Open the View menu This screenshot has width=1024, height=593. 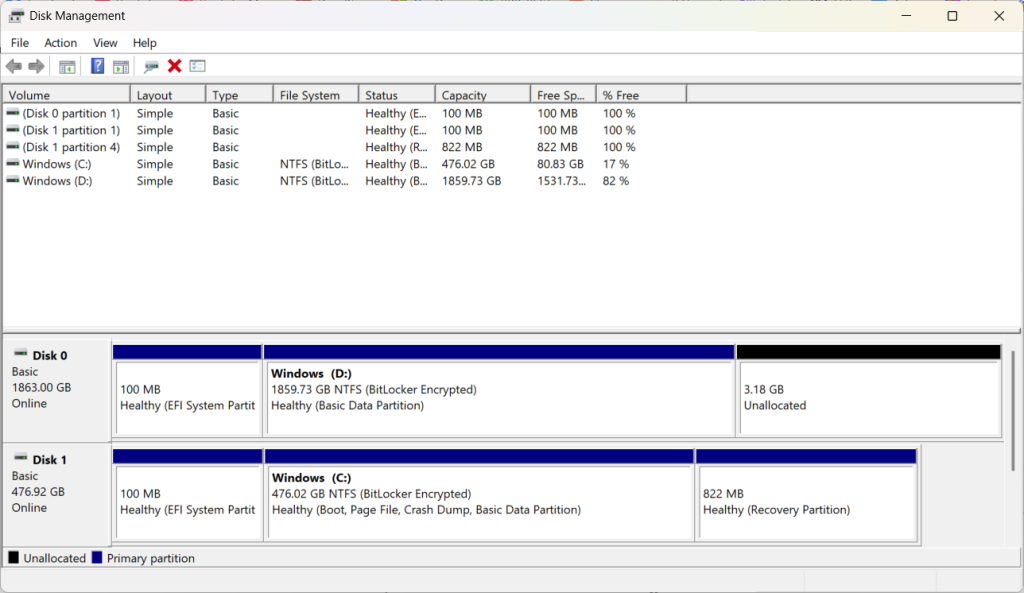click(105, 43)
